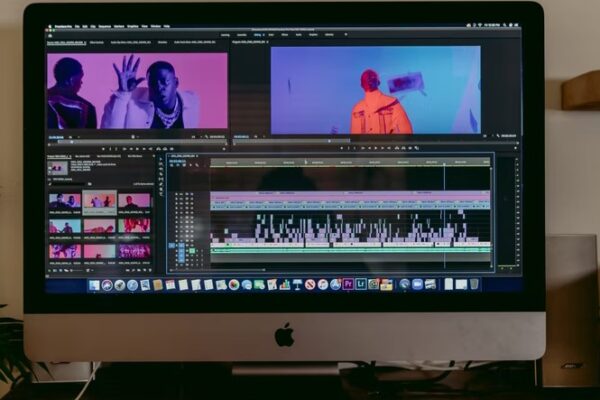Toggle the highlighted green audio track button

point(192,251)
